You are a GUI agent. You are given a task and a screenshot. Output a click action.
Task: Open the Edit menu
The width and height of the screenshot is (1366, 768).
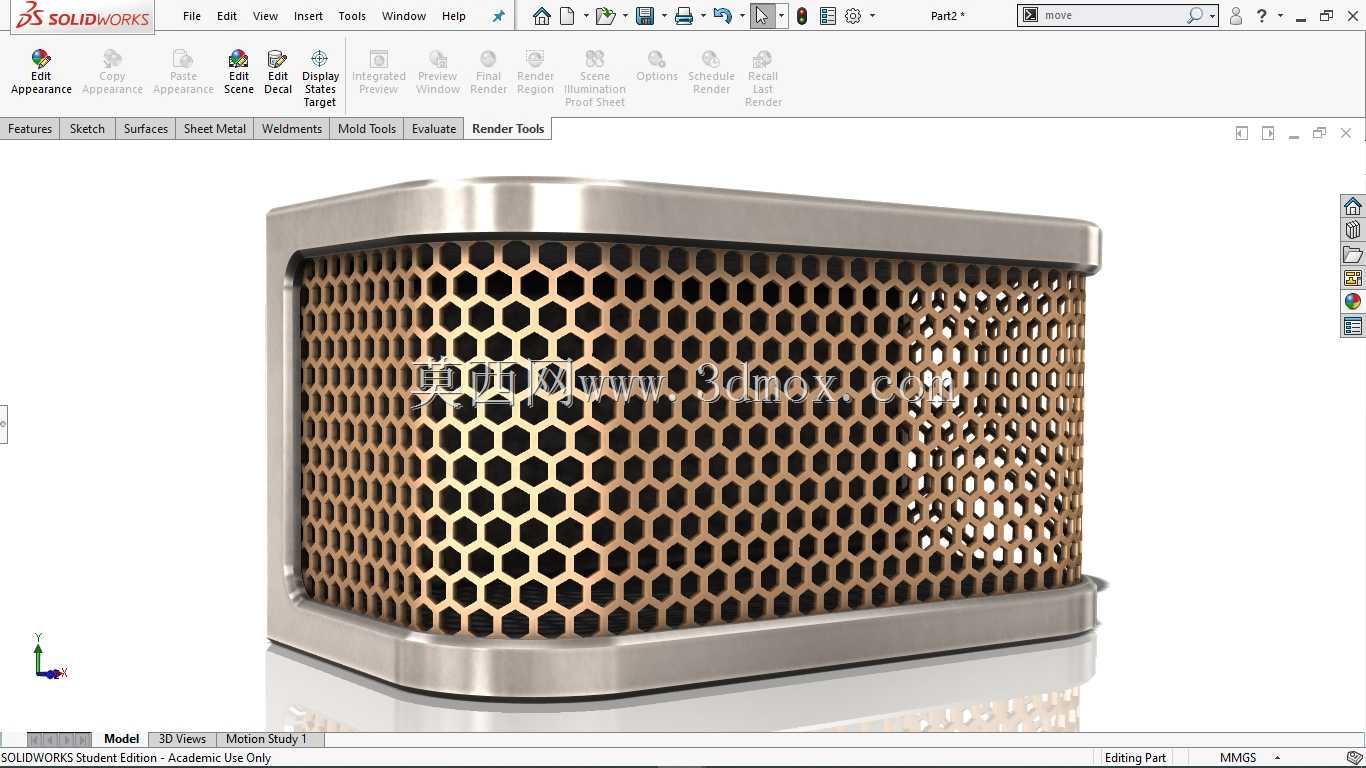click(227, 16)
